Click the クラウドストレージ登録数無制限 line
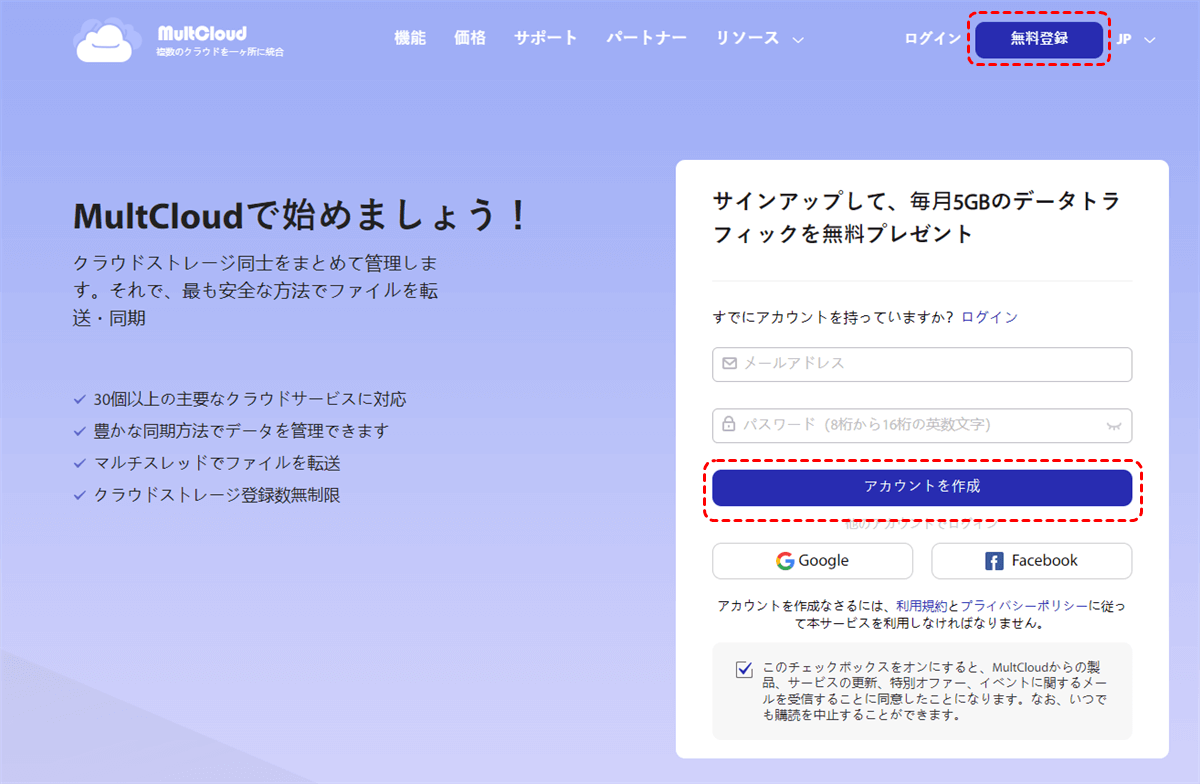This screenshot has width=1200, height=784. point(217,495)
